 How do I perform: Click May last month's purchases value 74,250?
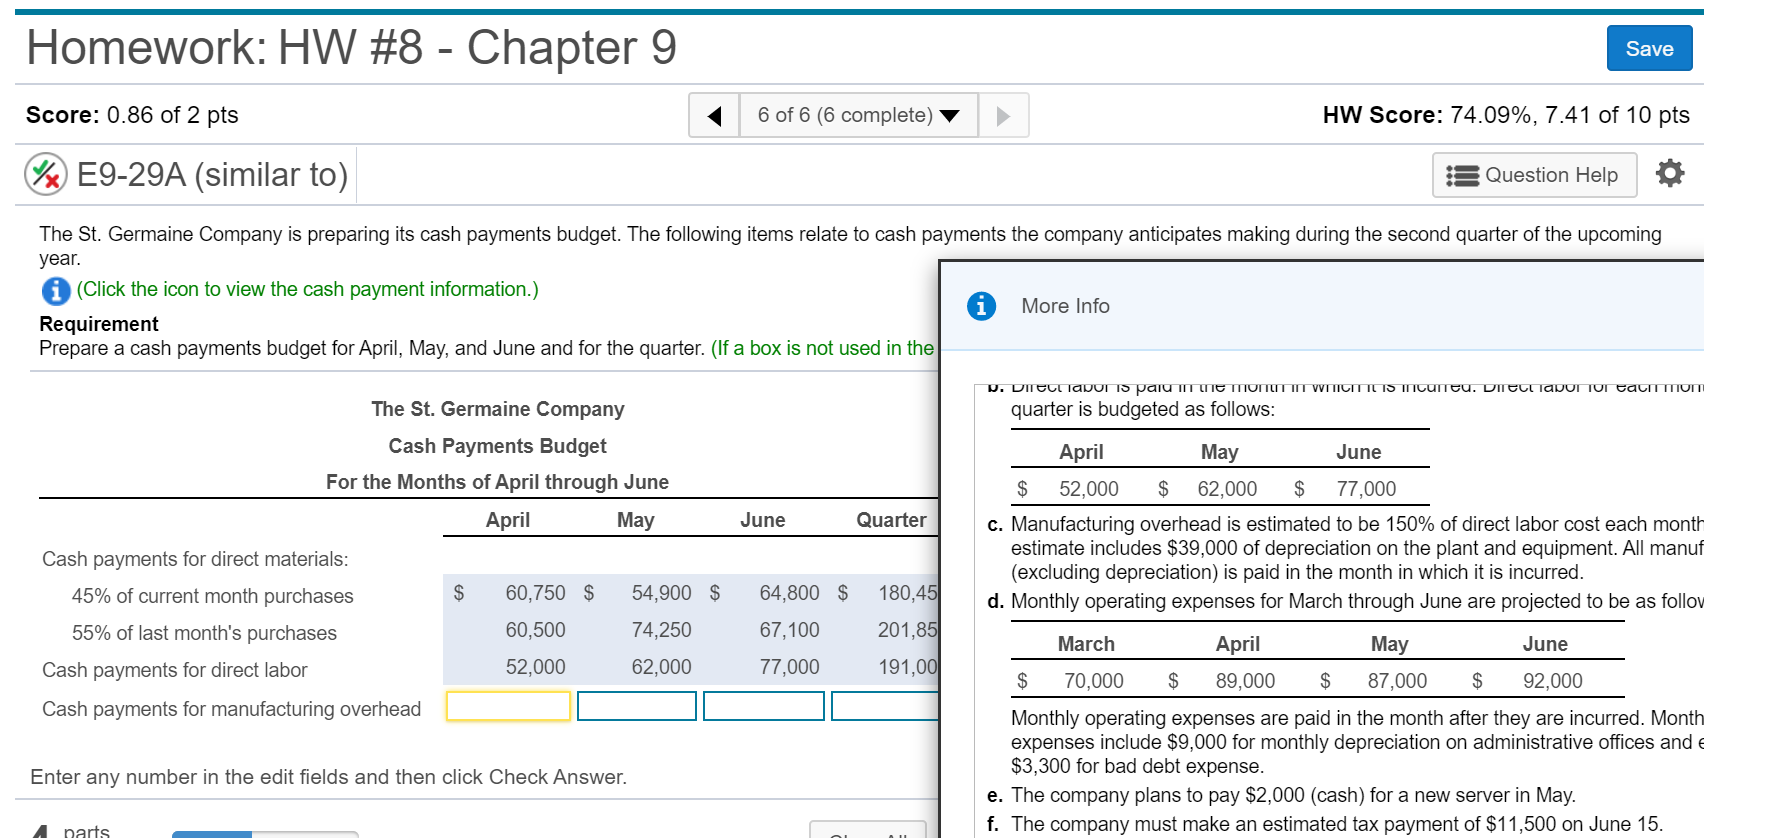[661, 630]
